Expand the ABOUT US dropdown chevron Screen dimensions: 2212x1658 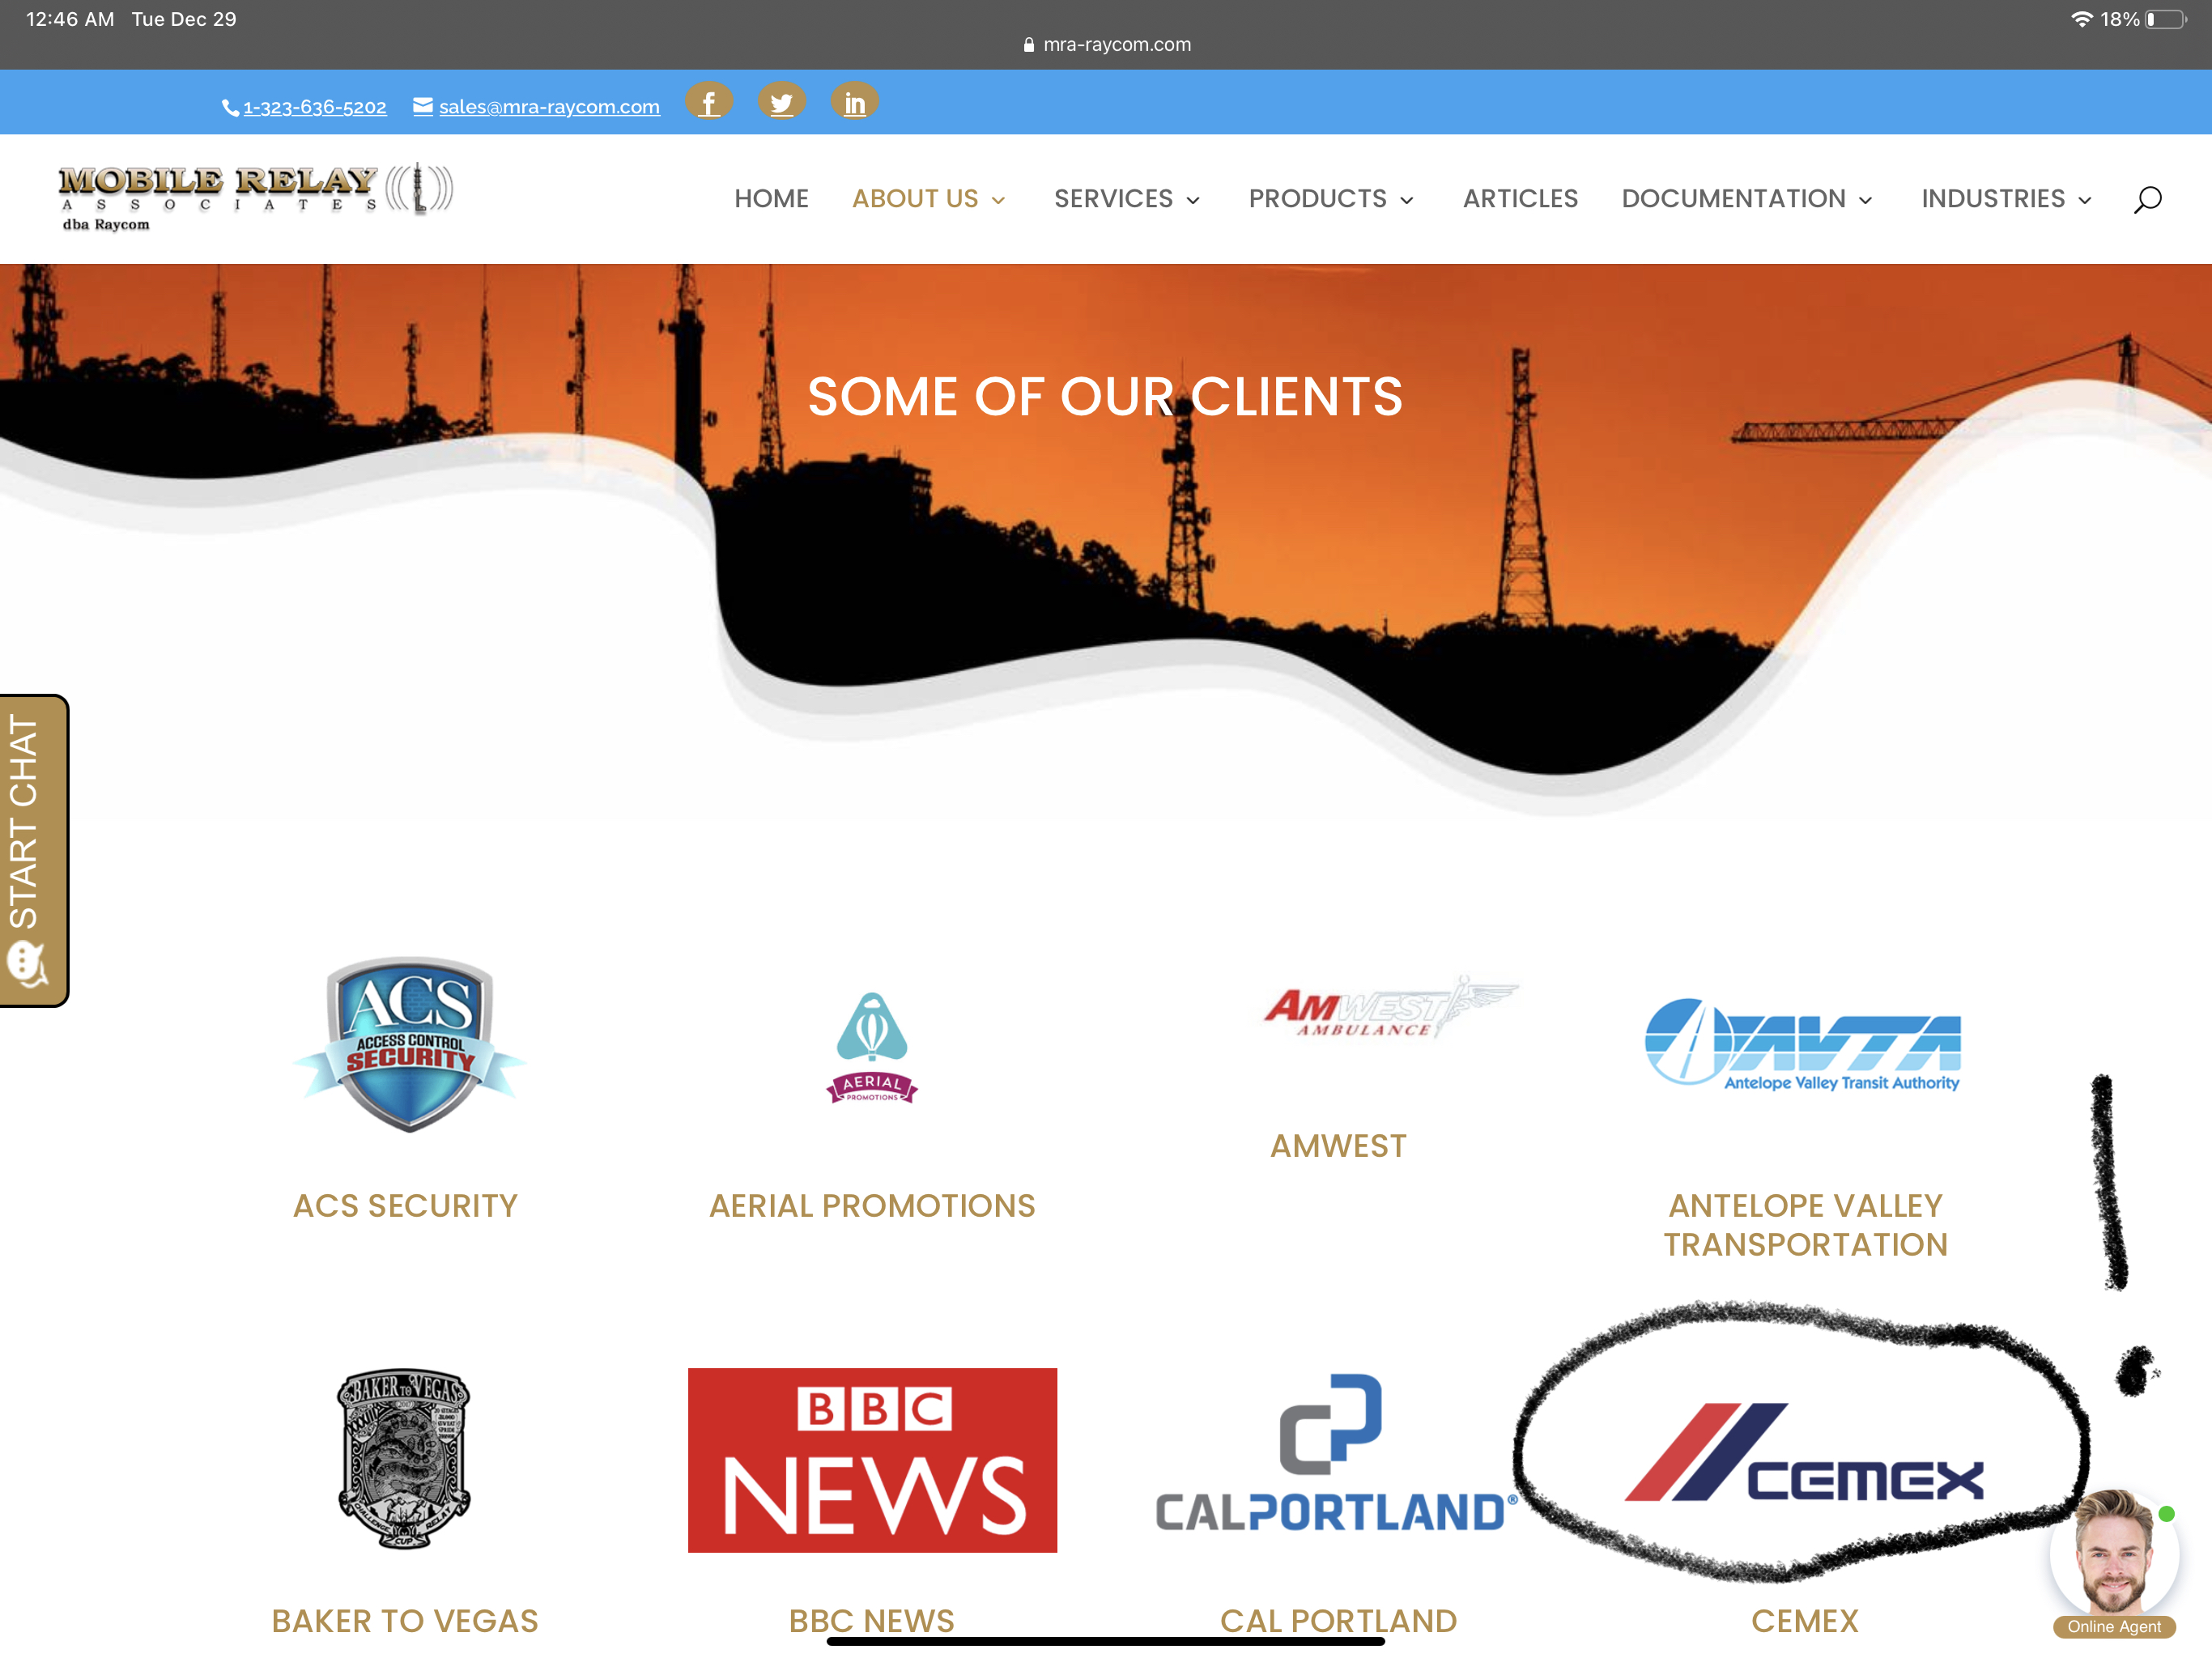(x=998, y=201)
